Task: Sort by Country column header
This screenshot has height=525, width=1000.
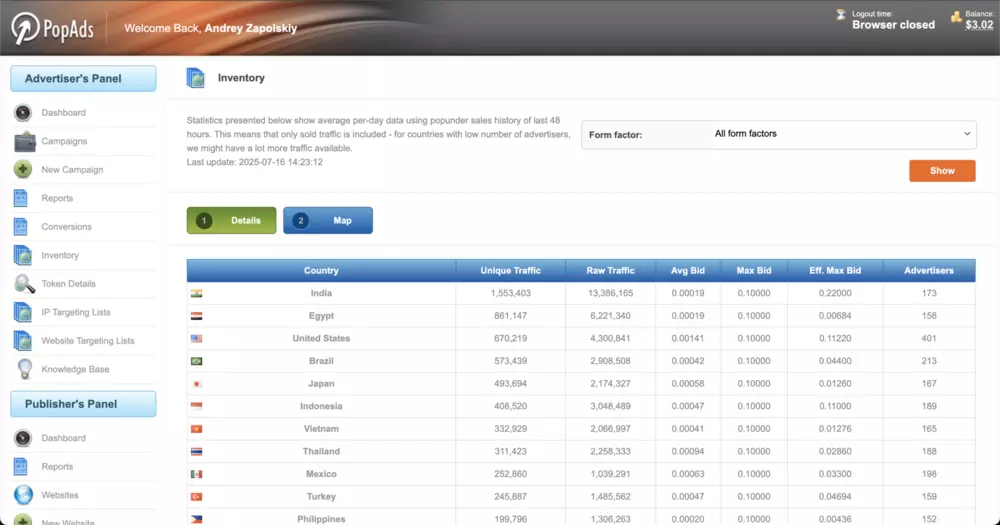Action: coord(321,270)
